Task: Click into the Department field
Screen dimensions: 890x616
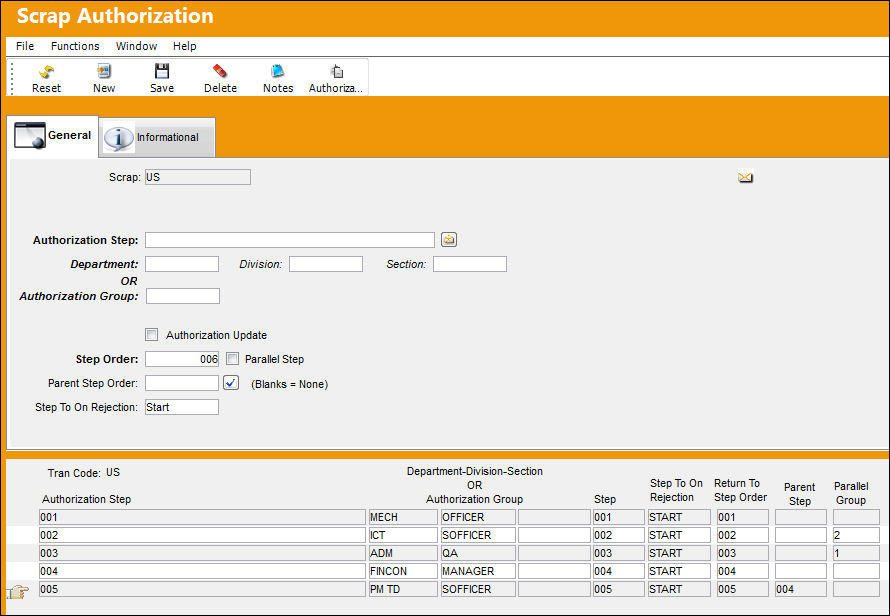Action: point(182,264)
